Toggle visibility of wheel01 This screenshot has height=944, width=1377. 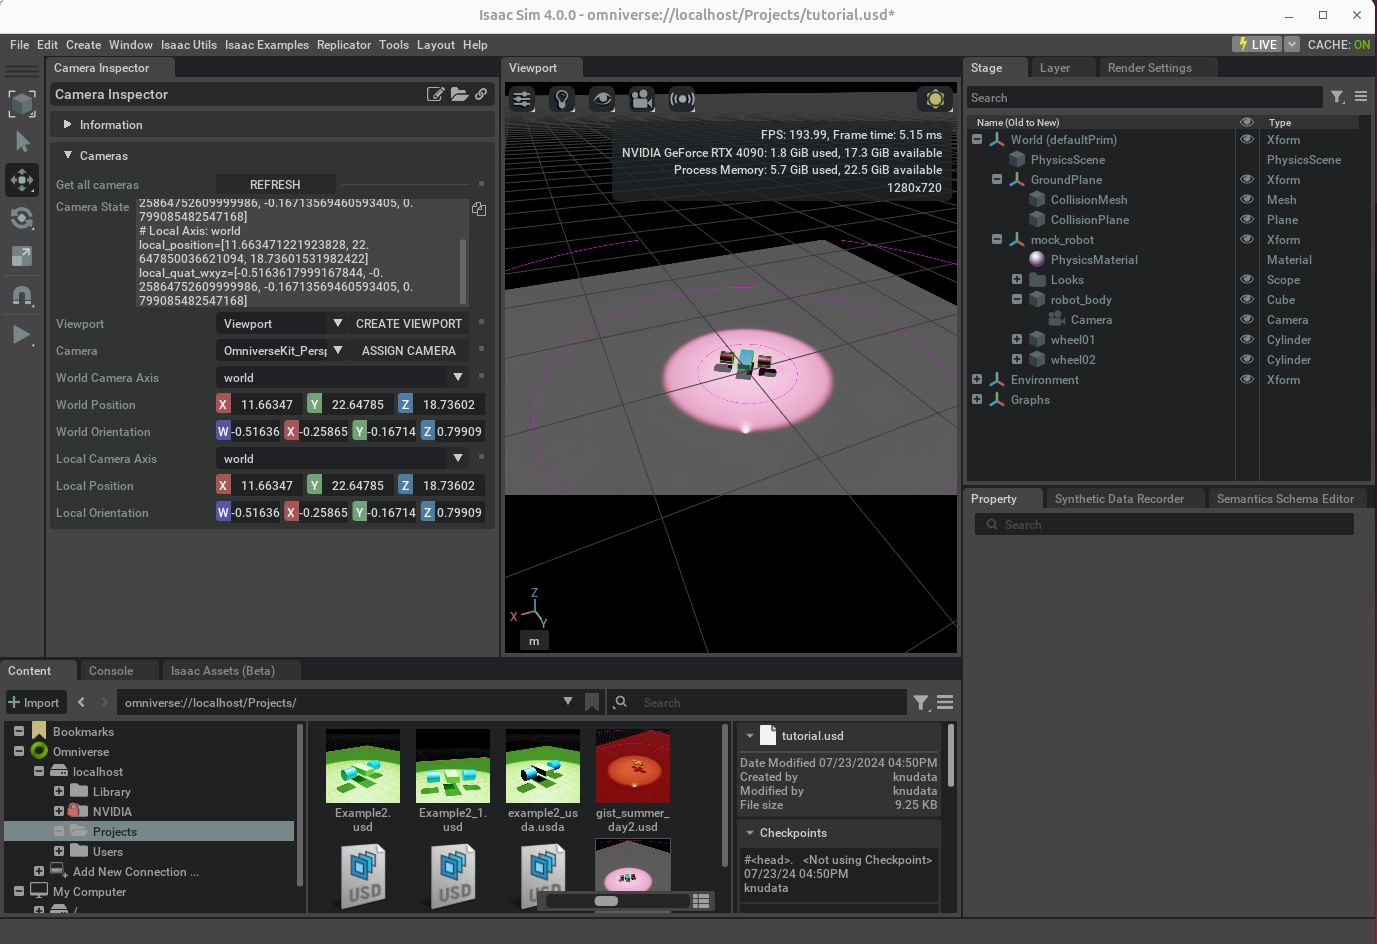coord(1247,339)
